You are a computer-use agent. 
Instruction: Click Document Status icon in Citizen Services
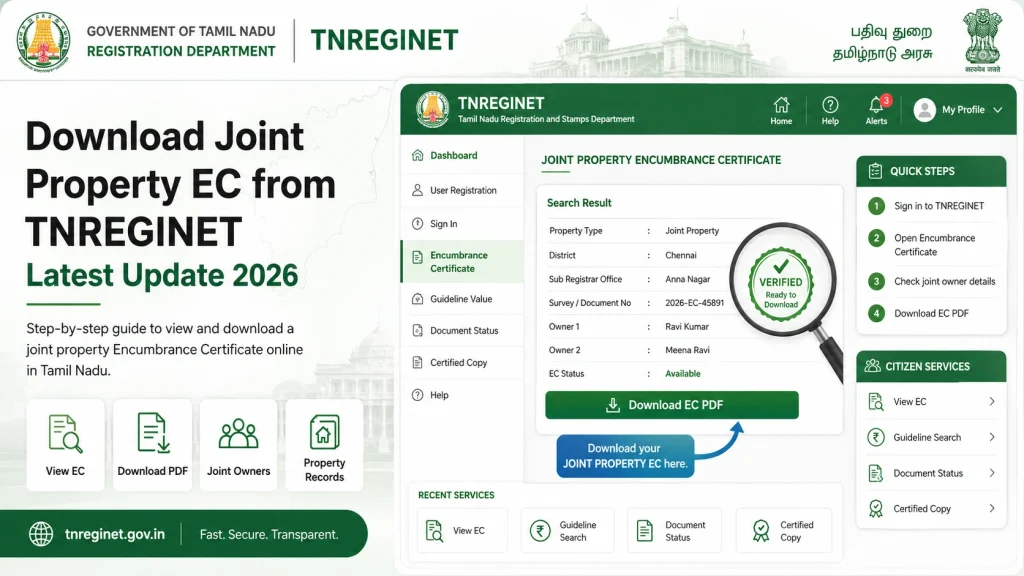(876, 473)
